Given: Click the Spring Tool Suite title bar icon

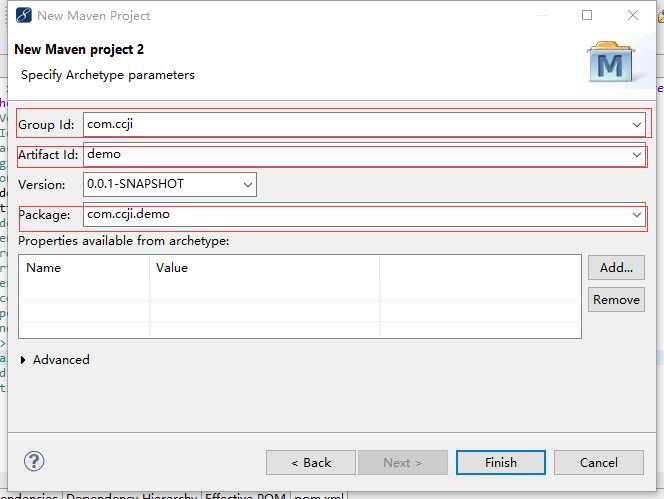Looking at the screenshot, I should click(x=24, y=15).
